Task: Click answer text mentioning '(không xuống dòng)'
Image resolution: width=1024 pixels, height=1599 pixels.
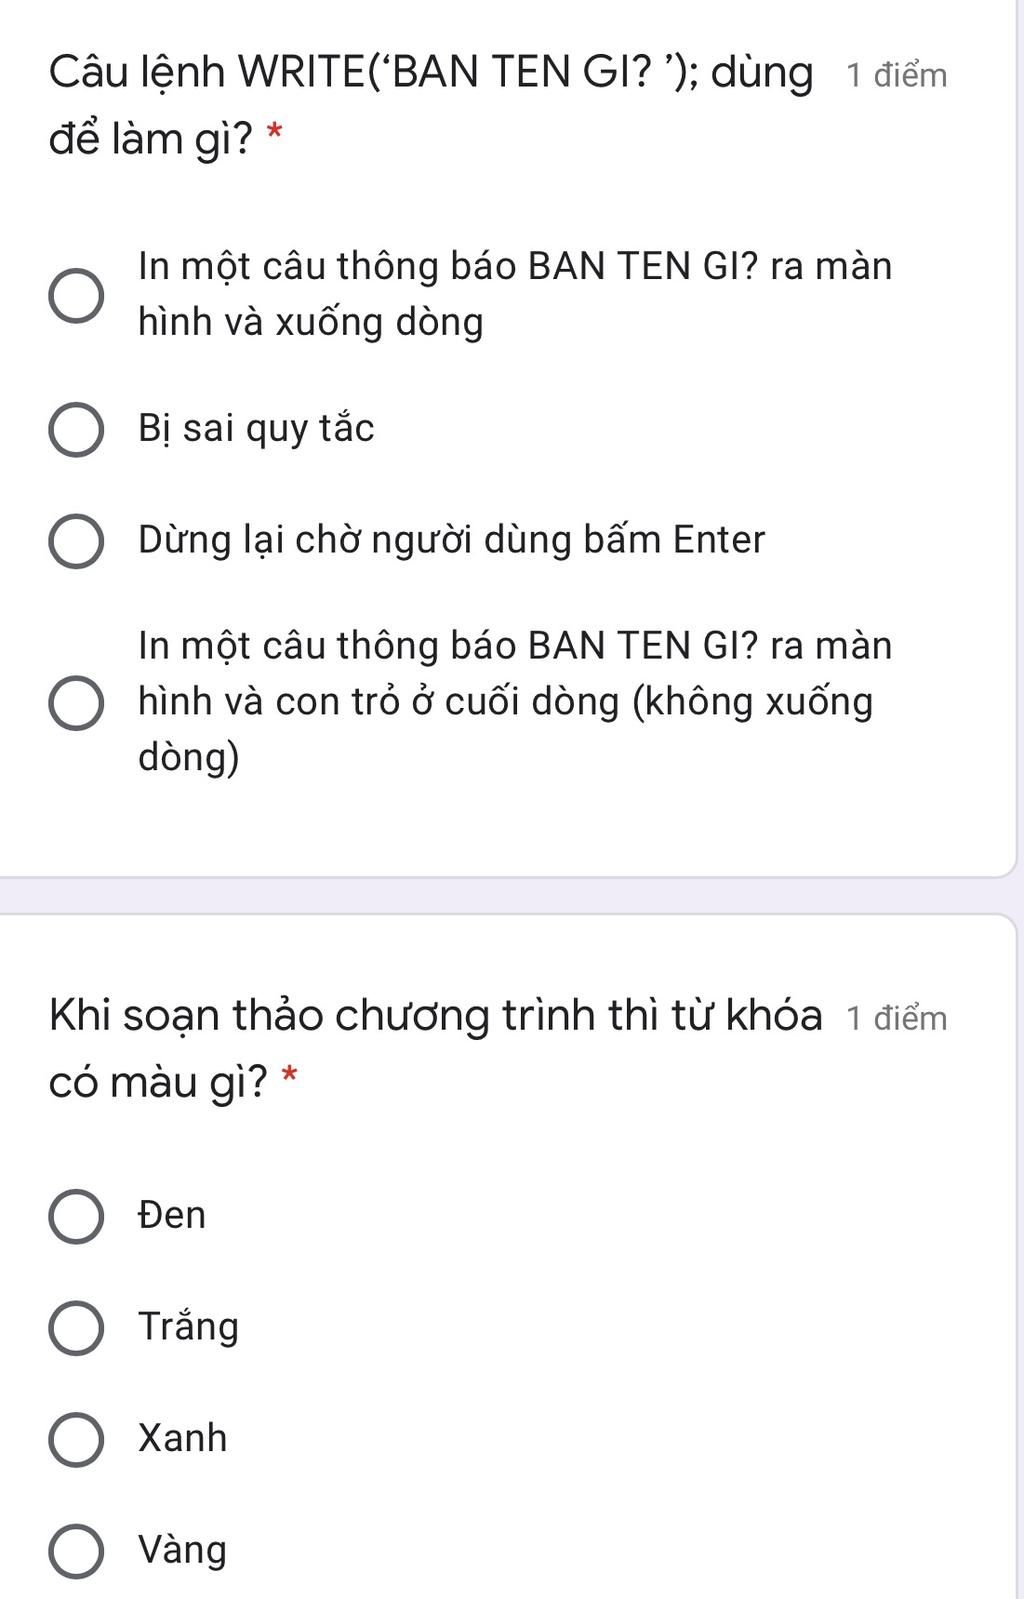Action: click(515, 701)
